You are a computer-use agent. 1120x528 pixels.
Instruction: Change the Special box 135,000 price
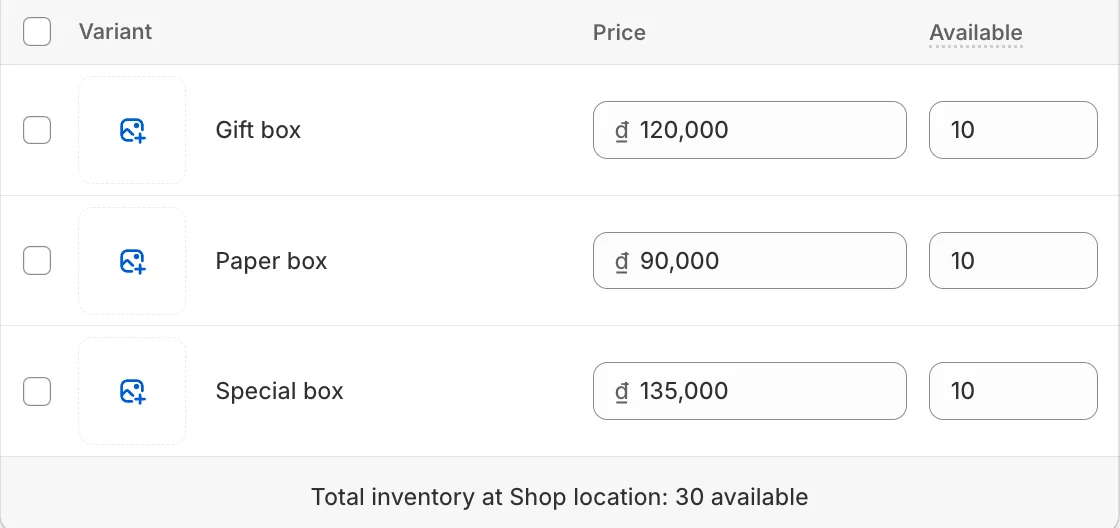pyautogui.click(x=750, y=391)
